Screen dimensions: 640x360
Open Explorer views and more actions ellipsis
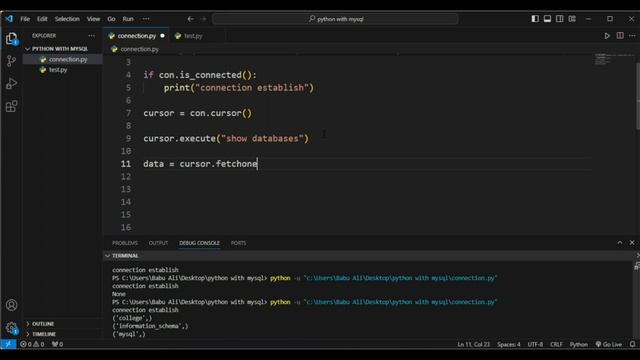(x=91, y=36)
